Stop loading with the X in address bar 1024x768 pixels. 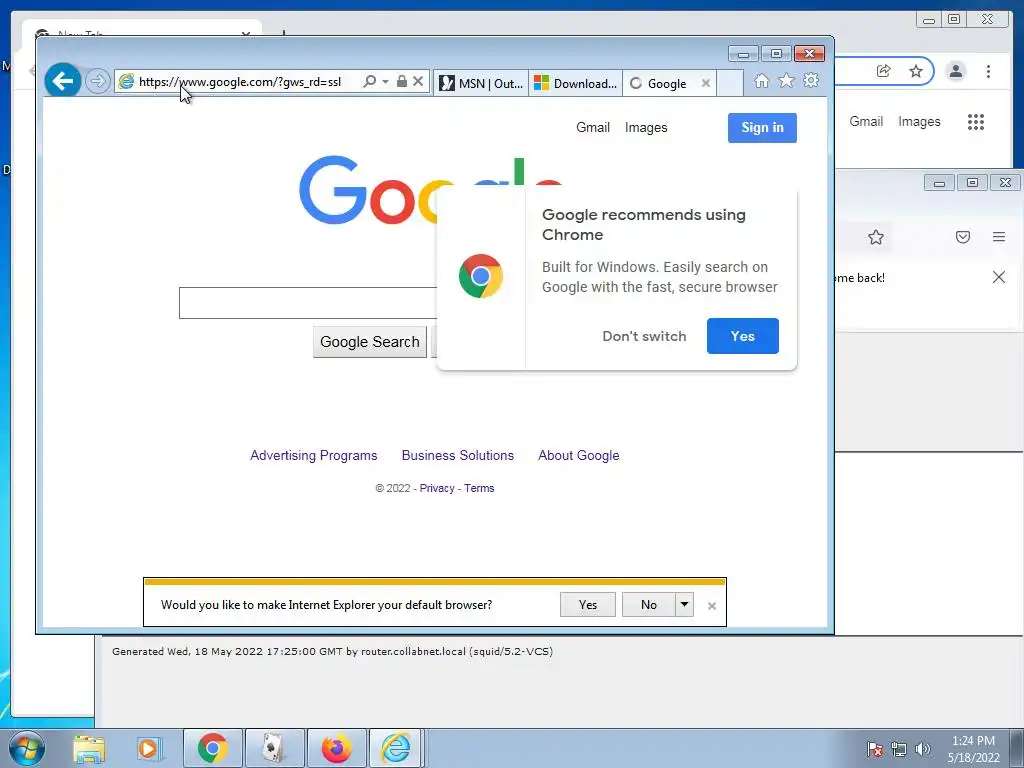point(418,82)
